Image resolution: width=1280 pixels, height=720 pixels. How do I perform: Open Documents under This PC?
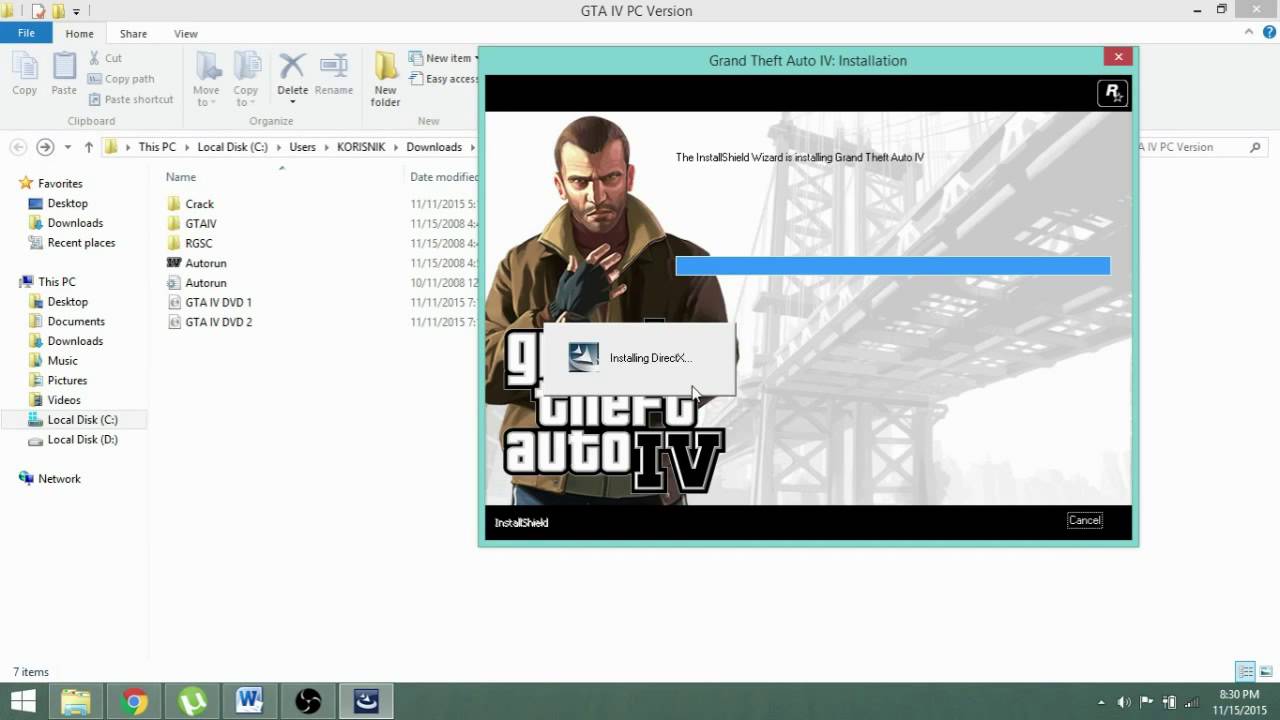coord(76,321)
